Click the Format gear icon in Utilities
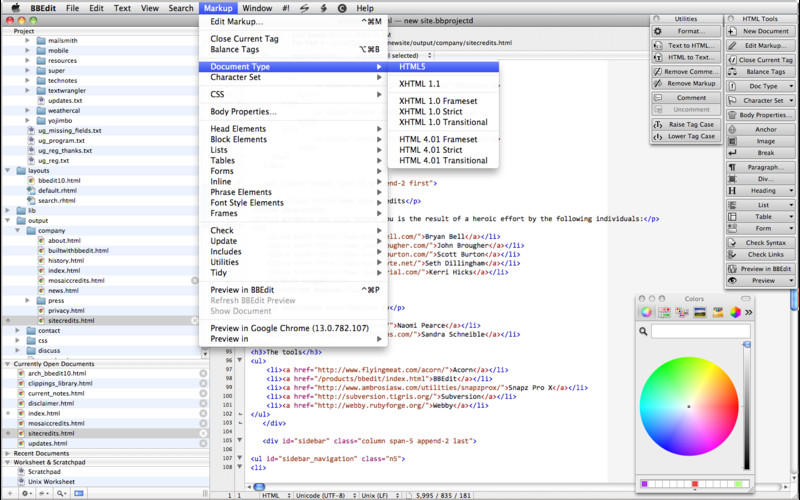 [x=658, y=31]
